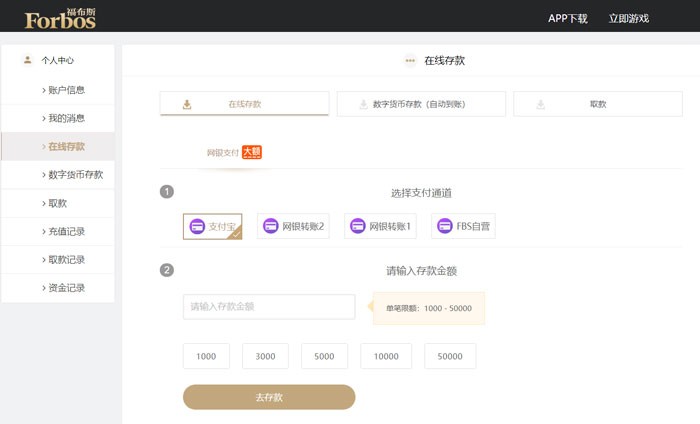Select the 网银转账1 payment channel
The width and height of the screenshot is (700, 424).
pos(380,226)
